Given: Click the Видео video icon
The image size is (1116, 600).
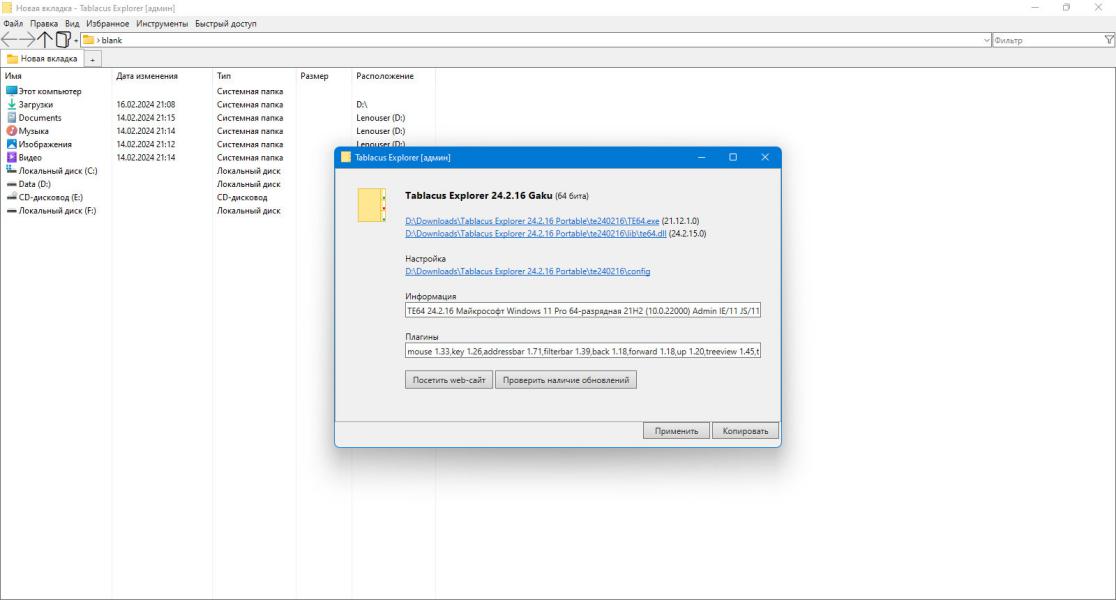Looking at the screenshot, I should (x=11, y=157).
